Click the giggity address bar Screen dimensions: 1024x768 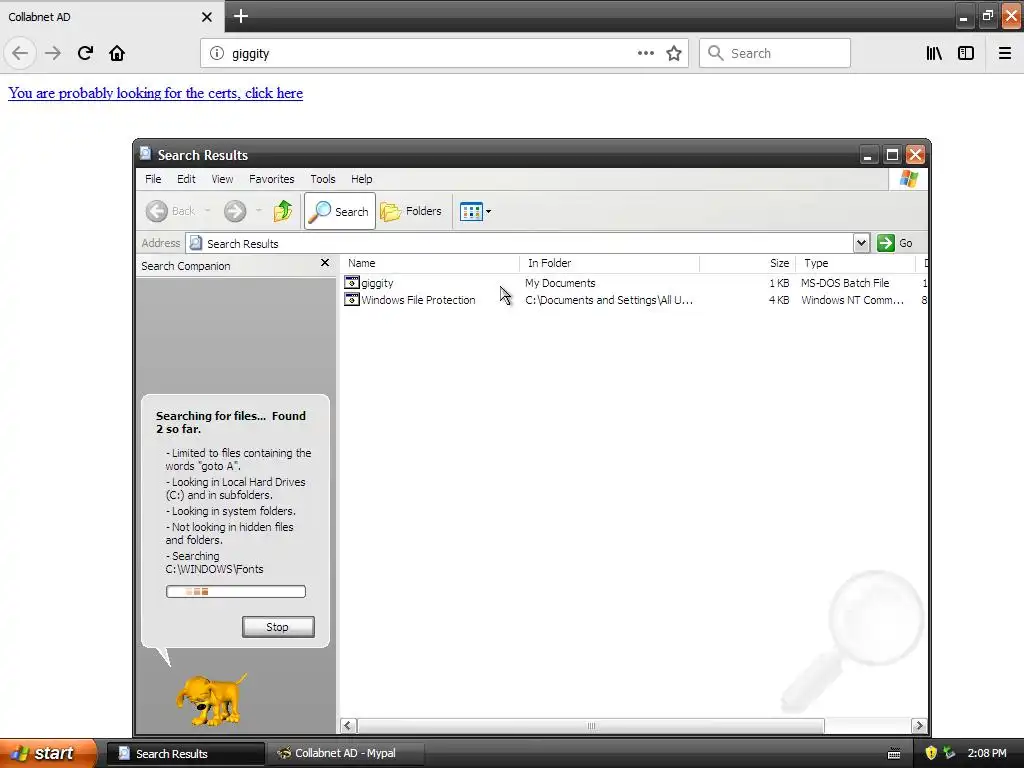444,53
